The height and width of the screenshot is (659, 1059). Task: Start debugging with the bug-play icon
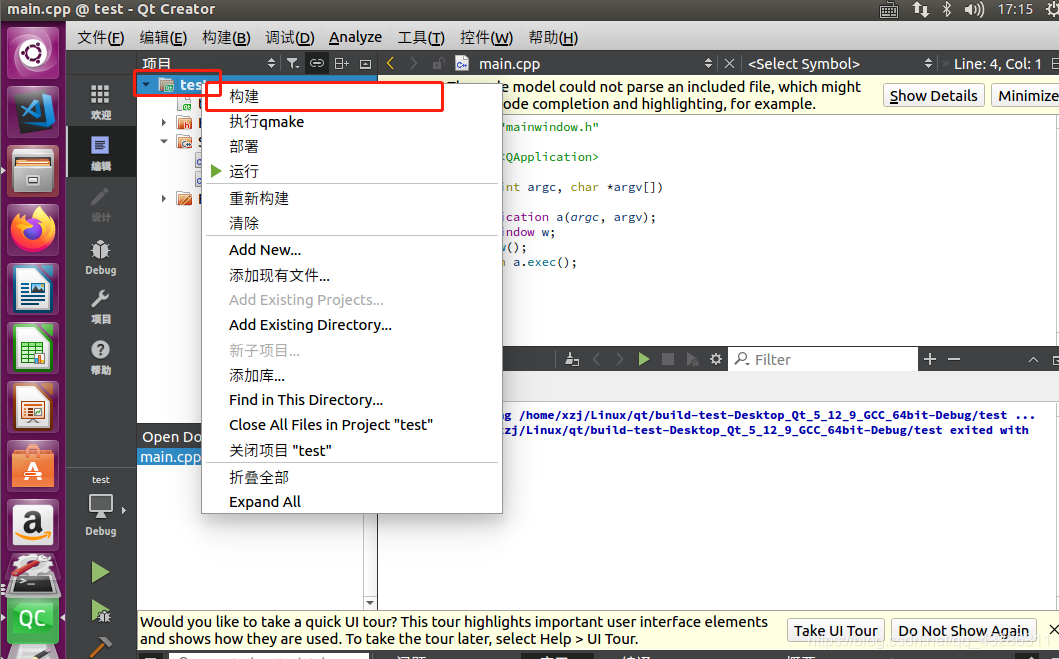point(101,612)
